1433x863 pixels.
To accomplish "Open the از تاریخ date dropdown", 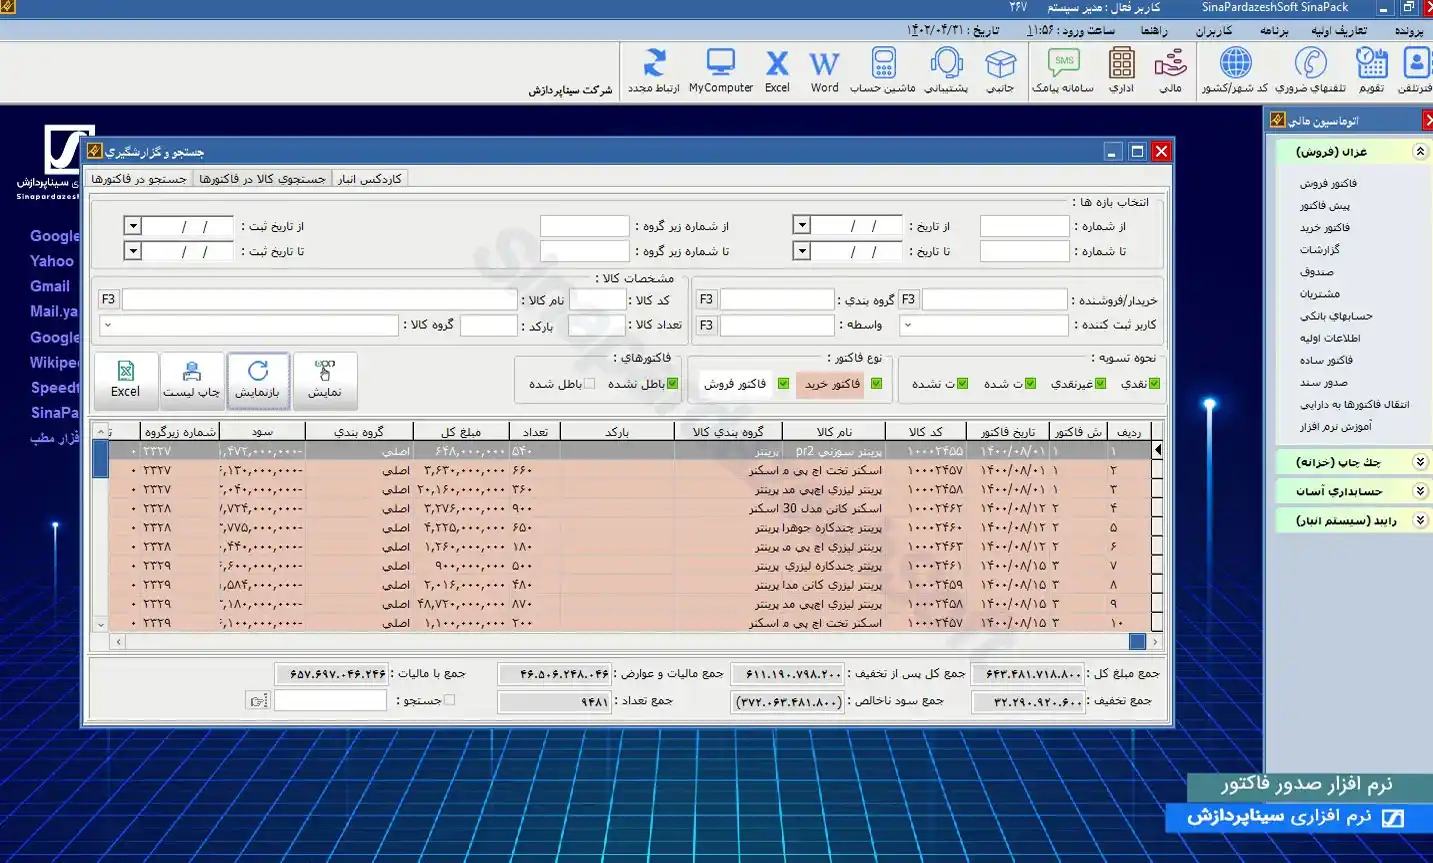I will point(801,226).
